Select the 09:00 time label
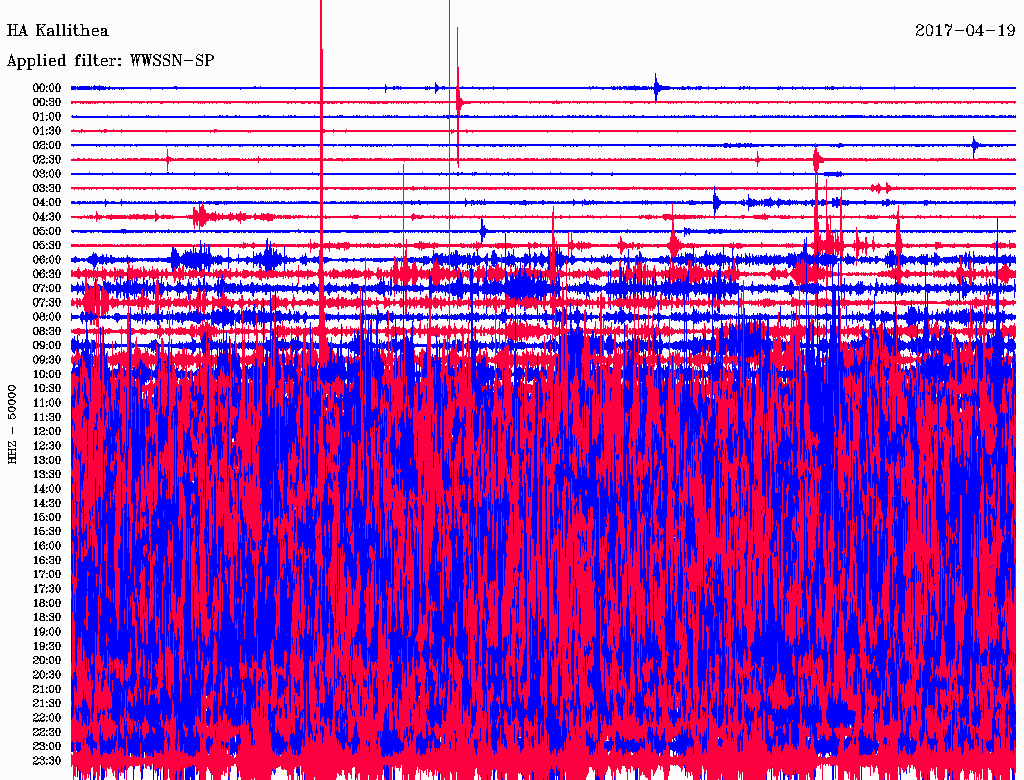This screenshot has height=780, width=1024. [47, 346]
